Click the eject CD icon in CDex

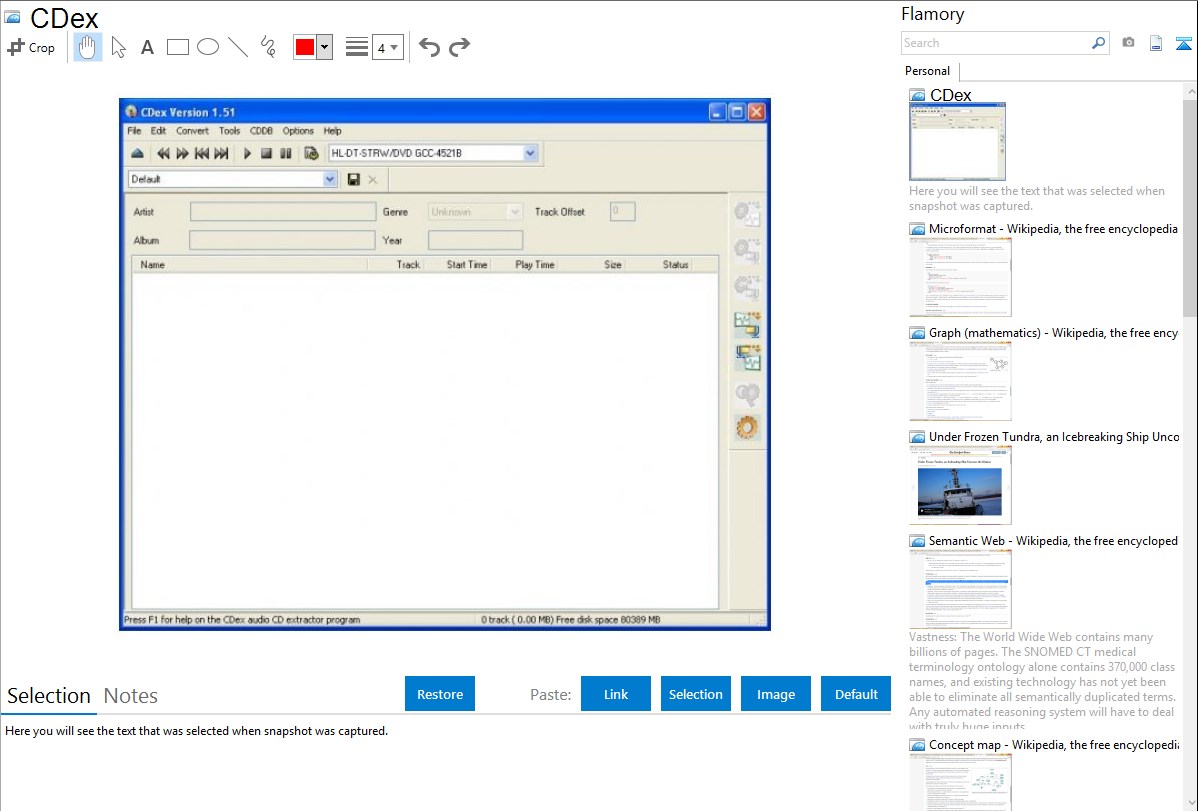tap(138, 153)
